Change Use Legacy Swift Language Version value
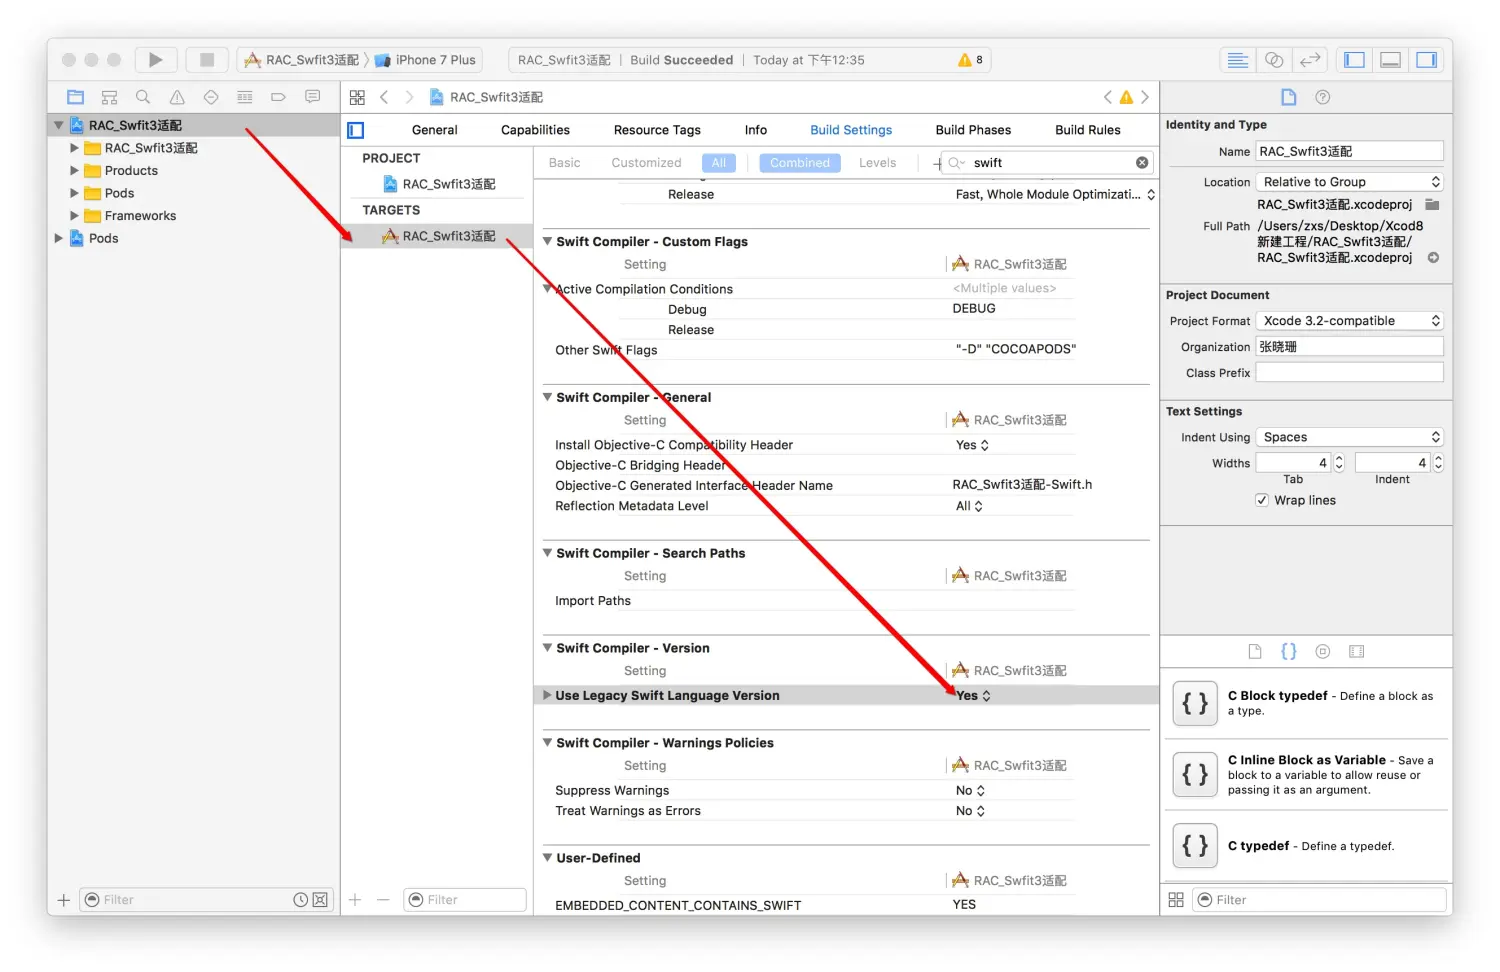Image resolution: width=1500 pixels, height=972 pixels. [973, 696]
